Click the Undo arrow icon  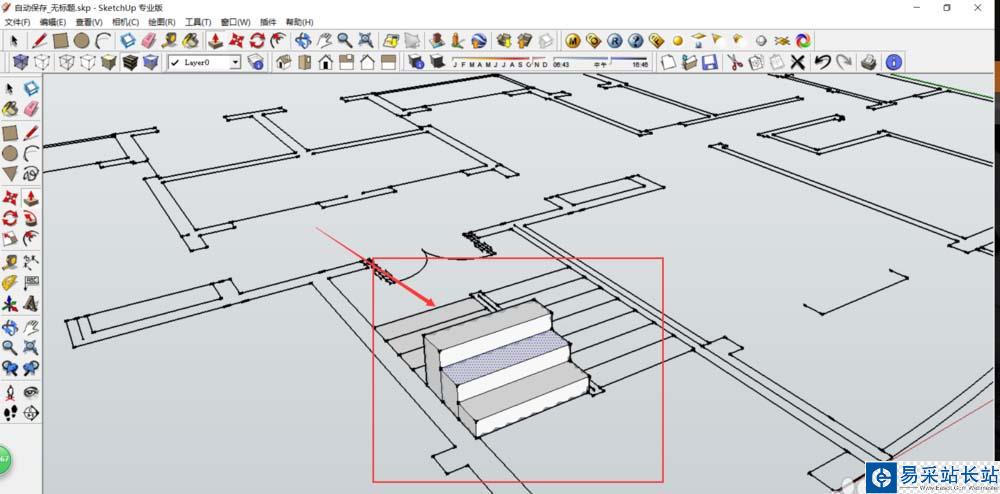click(x=823, y=62)
